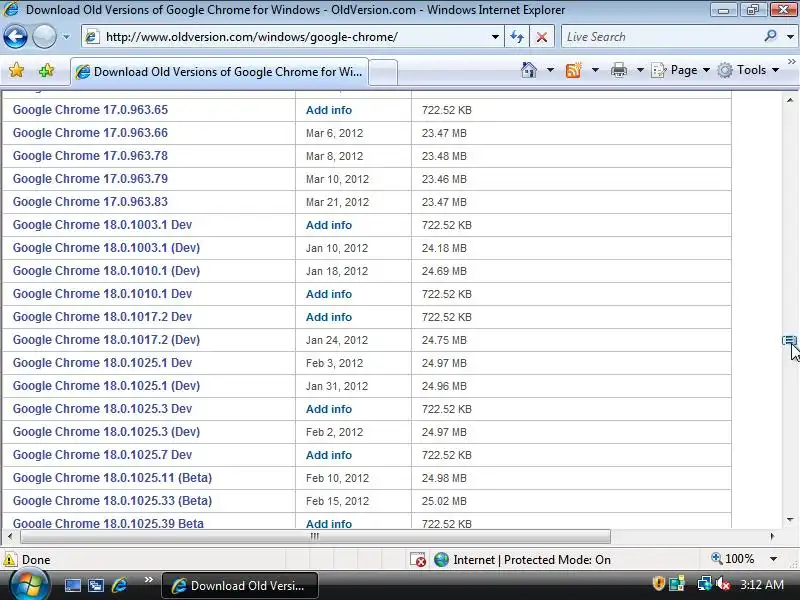Viewport: 800px width, 600px height.
Task: Open Google Chrome 17.0.963.83 link
Action: click(x=90, y=202)
